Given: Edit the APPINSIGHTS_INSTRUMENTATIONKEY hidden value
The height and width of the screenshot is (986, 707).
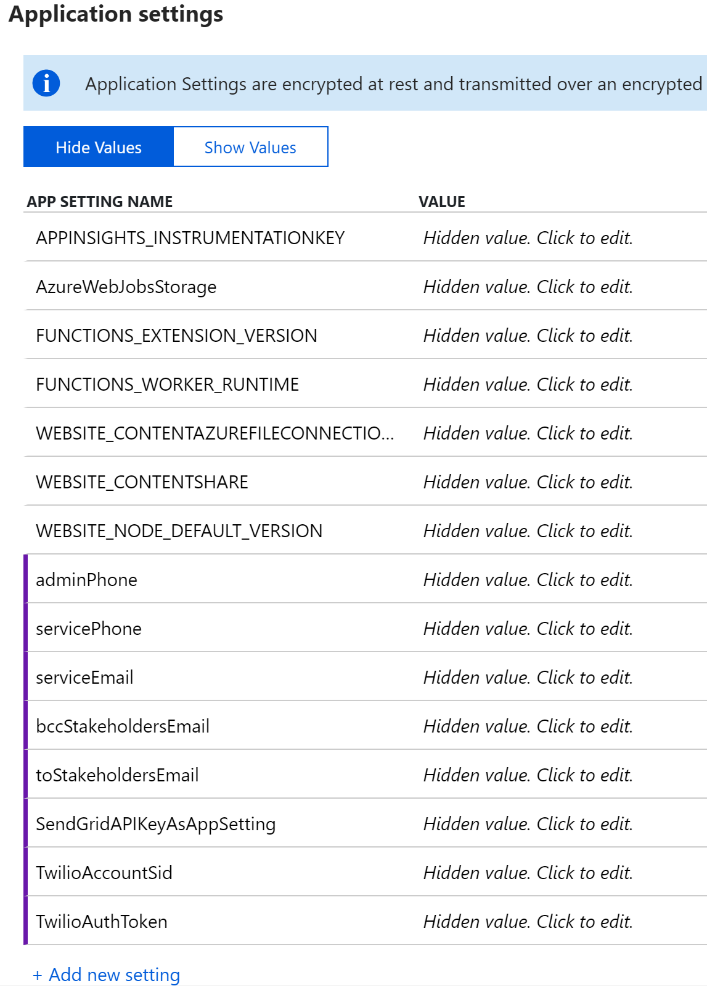Looking at the screenshot, I should pyautogui.click(x=528, y=238).
